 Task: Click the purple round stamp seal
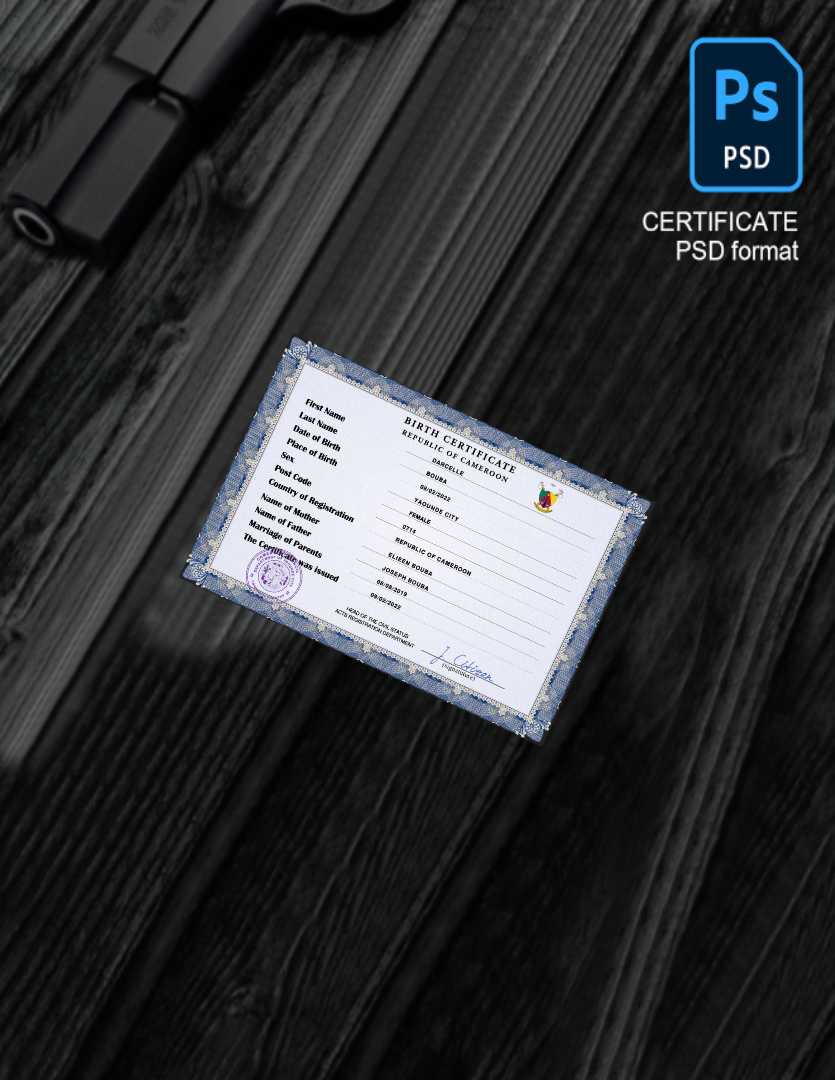click(x=274, y=572)
